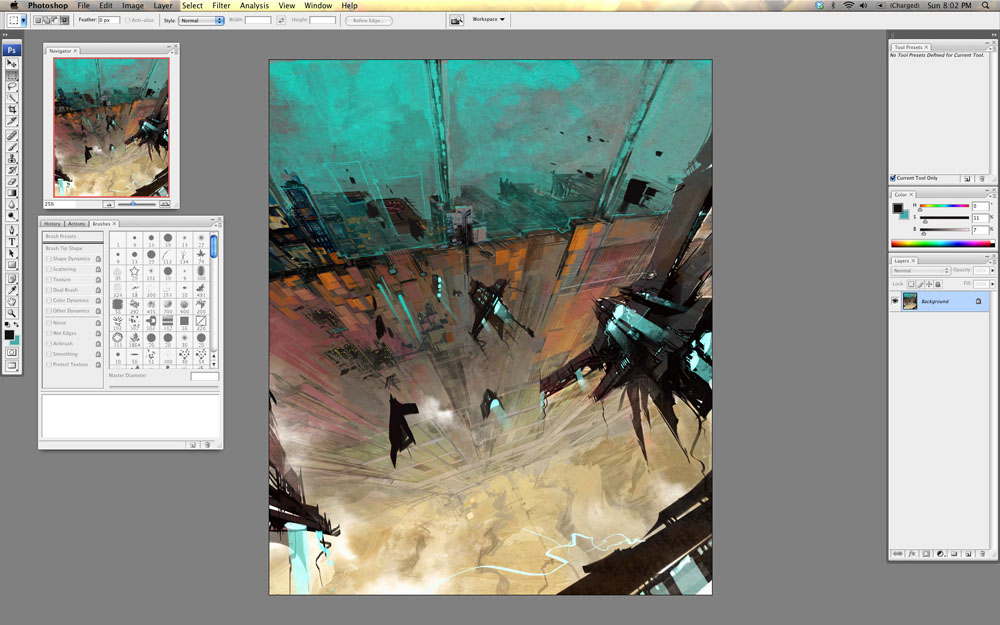Click the foreground color swatch in Color panel

click(897, 208)
